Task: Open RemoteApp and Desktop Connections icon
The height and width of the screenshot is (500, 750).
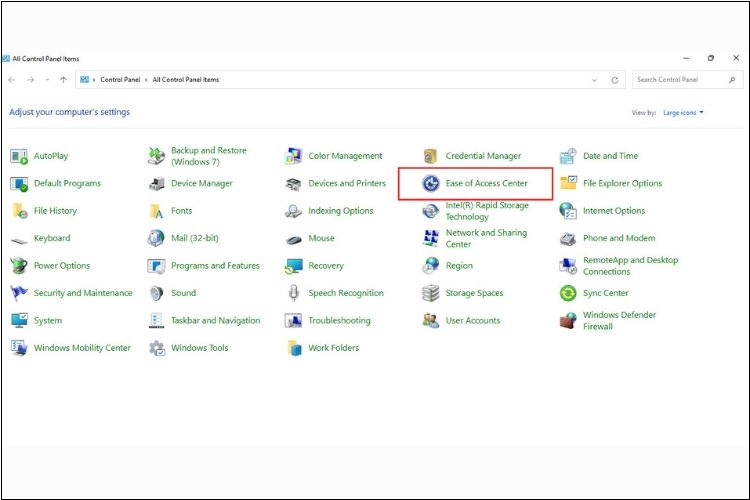Action: [x=568, y=266]
